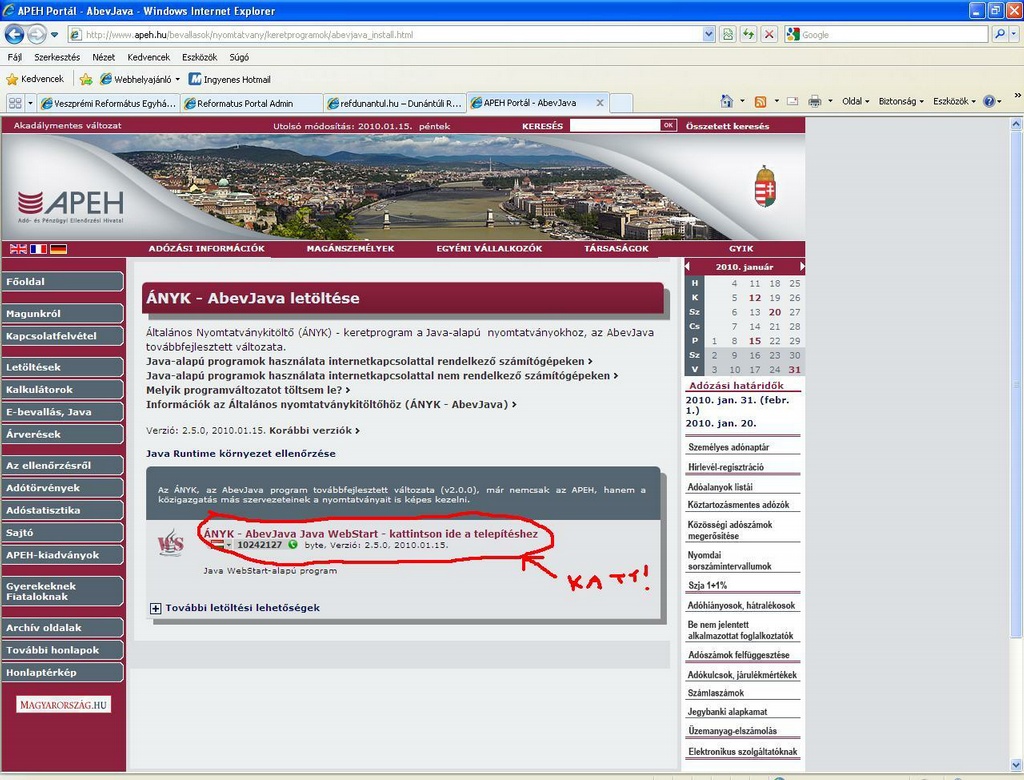Click the printer icon in command bar
The width and height of the screenshot is (1024, 780).
click(x=814, y=101)
